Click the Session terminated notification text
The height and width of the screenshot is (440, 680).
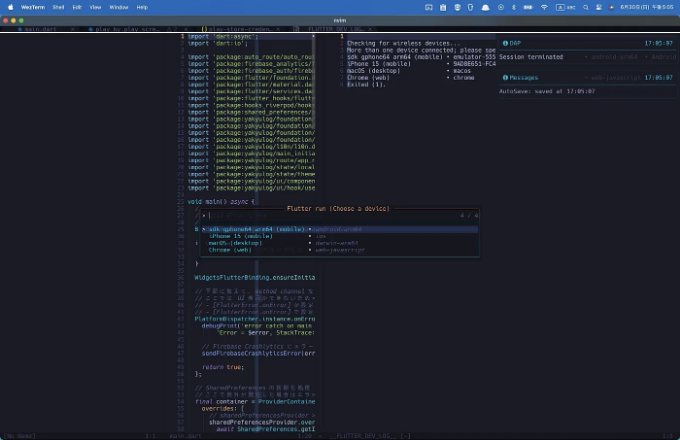(x=531, y=57)
